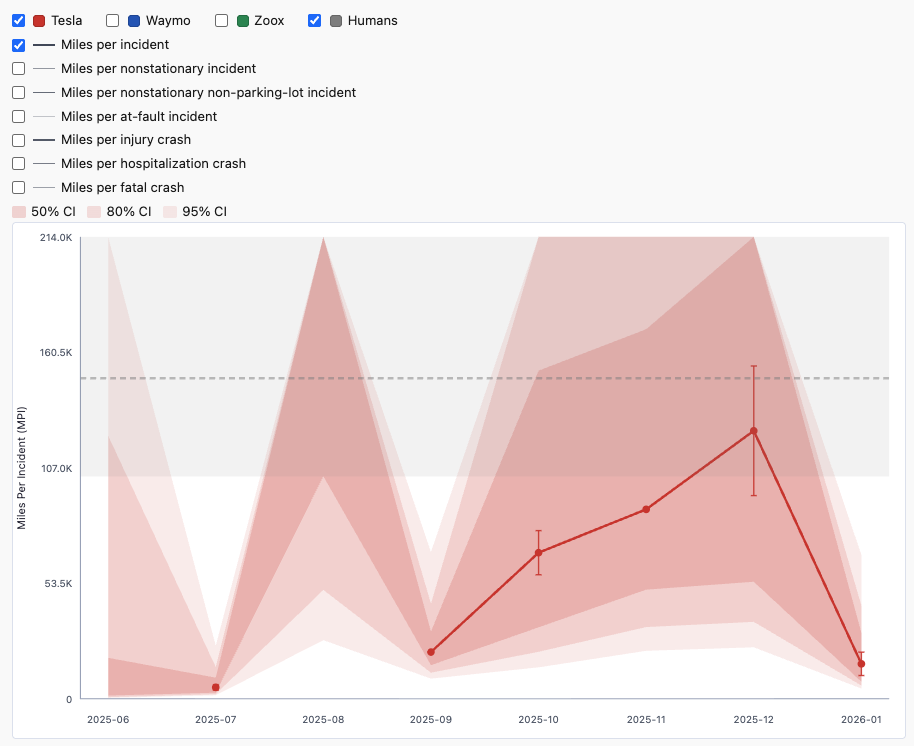The height and width of the screenshot is (746, 914).
Task: Click the 2025-07 Tesla data point
Action: [x=215, y=687]
